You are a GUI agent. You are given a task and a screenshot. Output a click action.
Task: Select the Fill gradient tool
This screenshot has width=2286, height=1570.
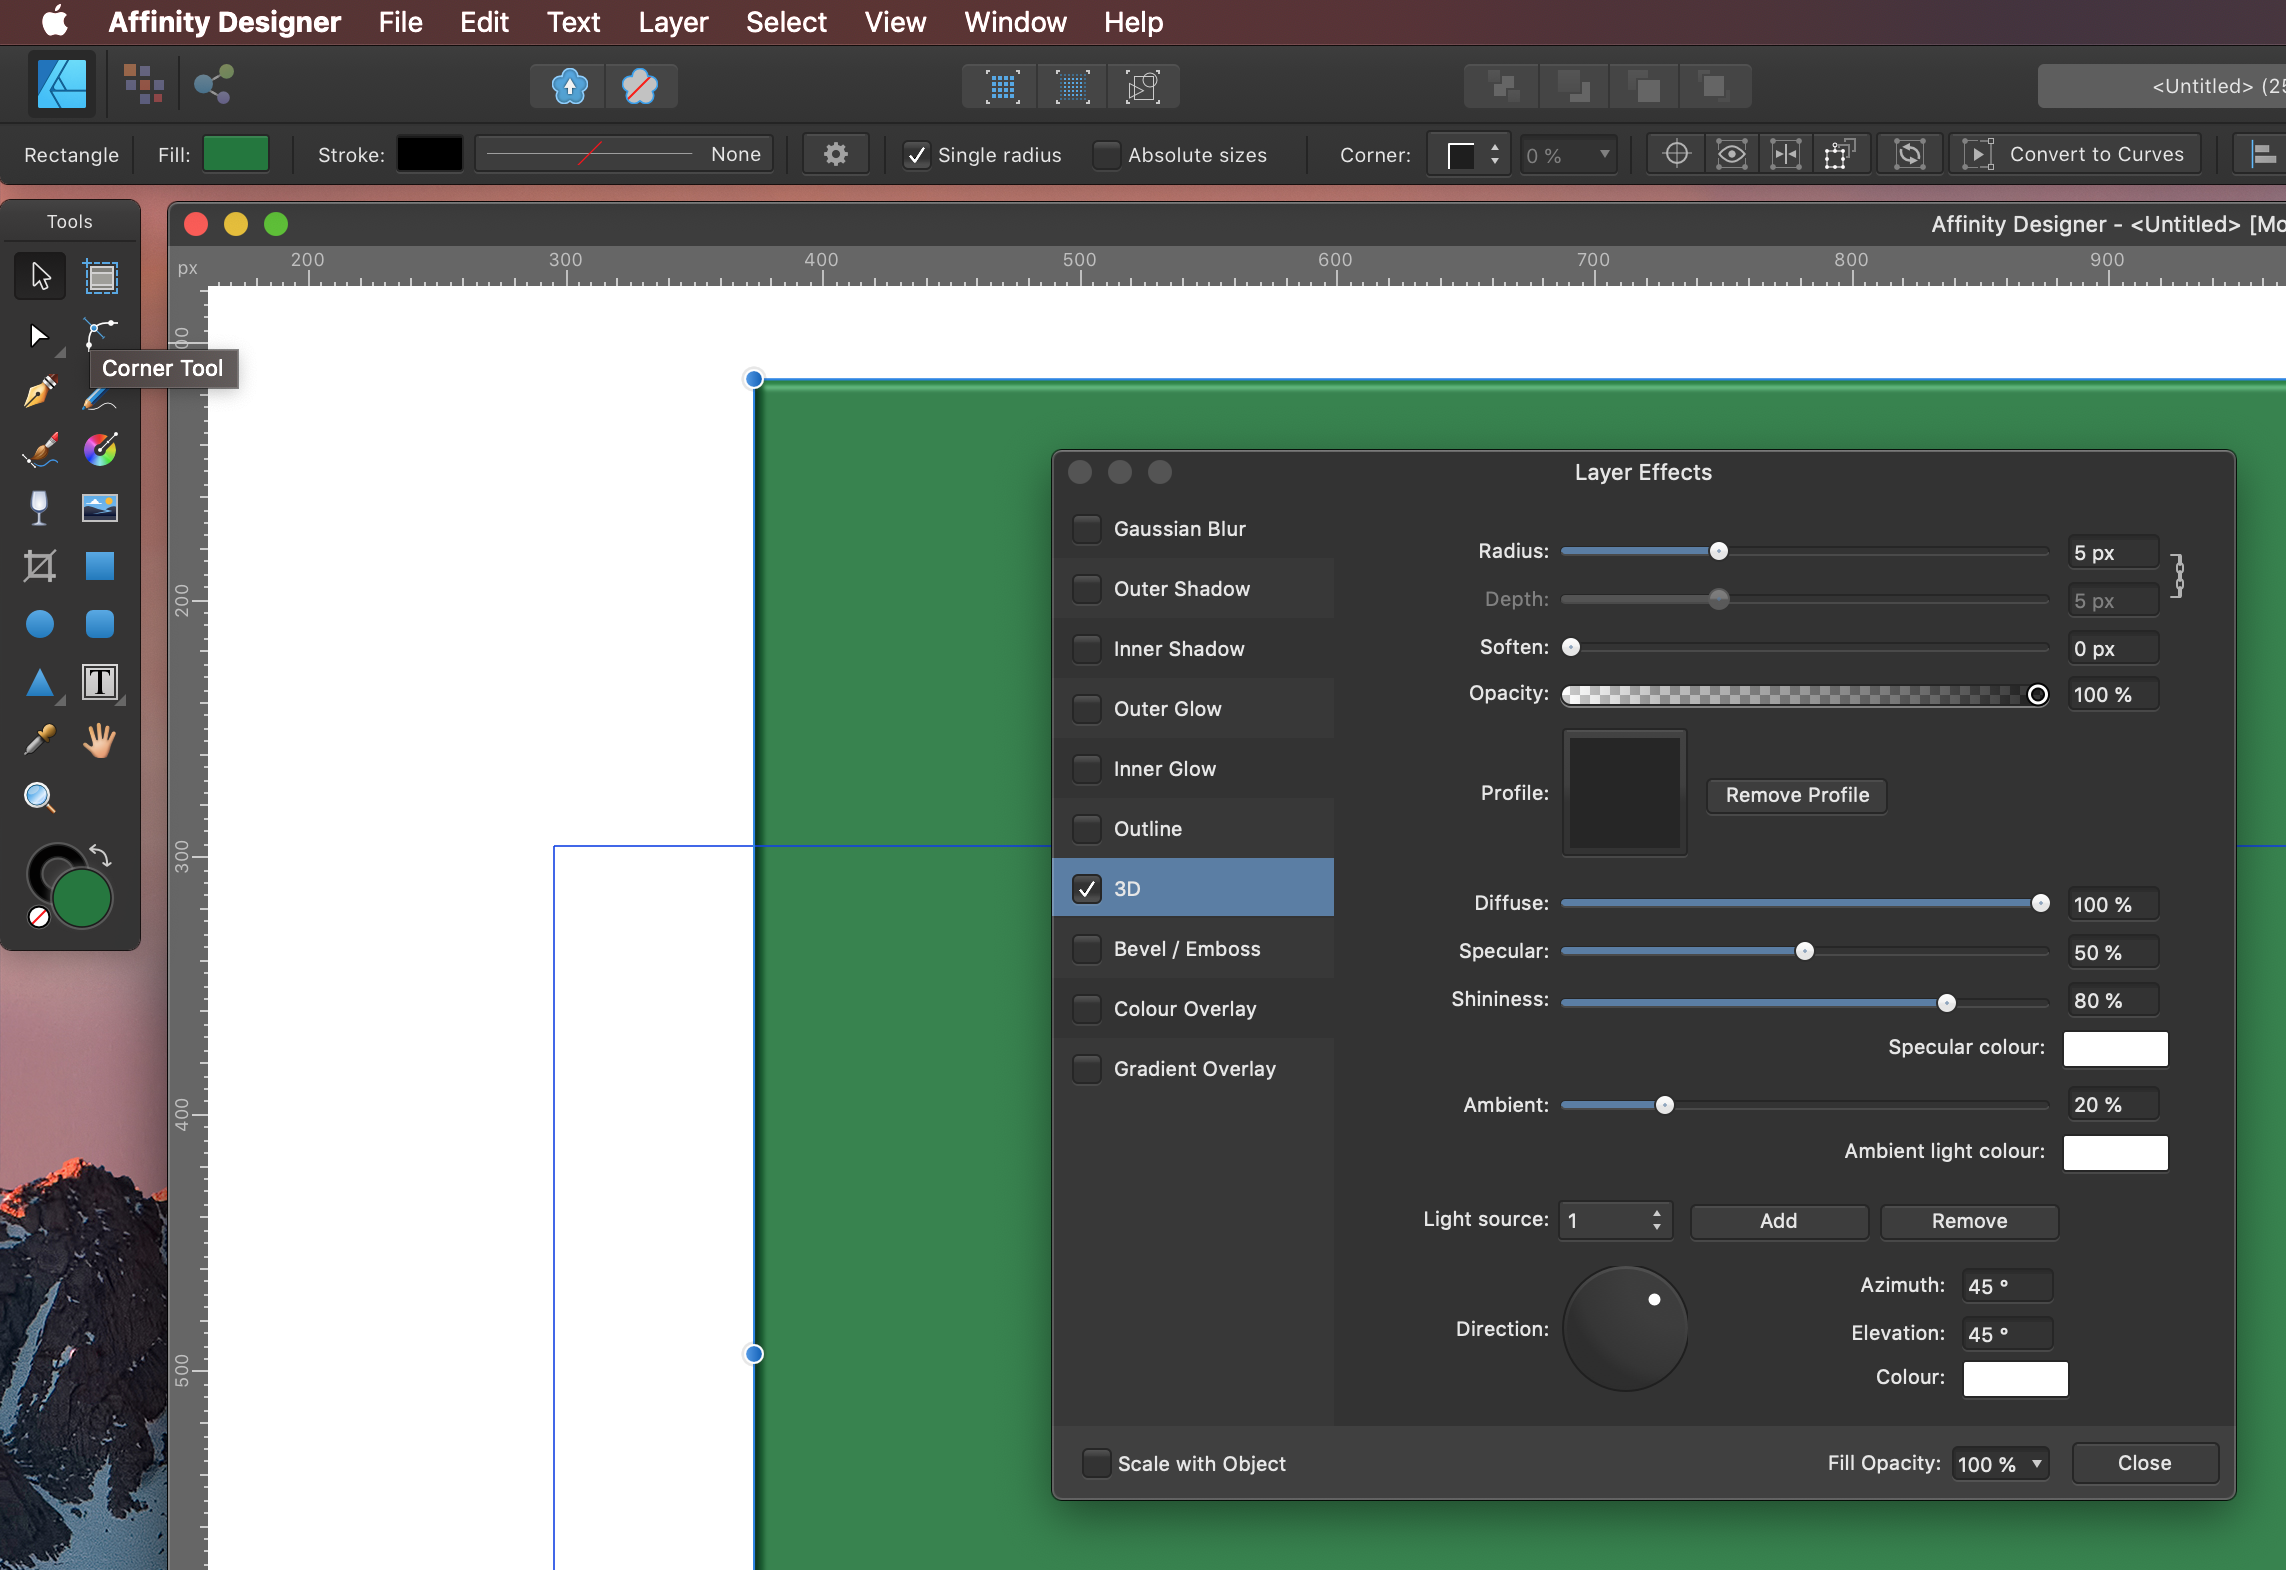(x=100, y=450)
